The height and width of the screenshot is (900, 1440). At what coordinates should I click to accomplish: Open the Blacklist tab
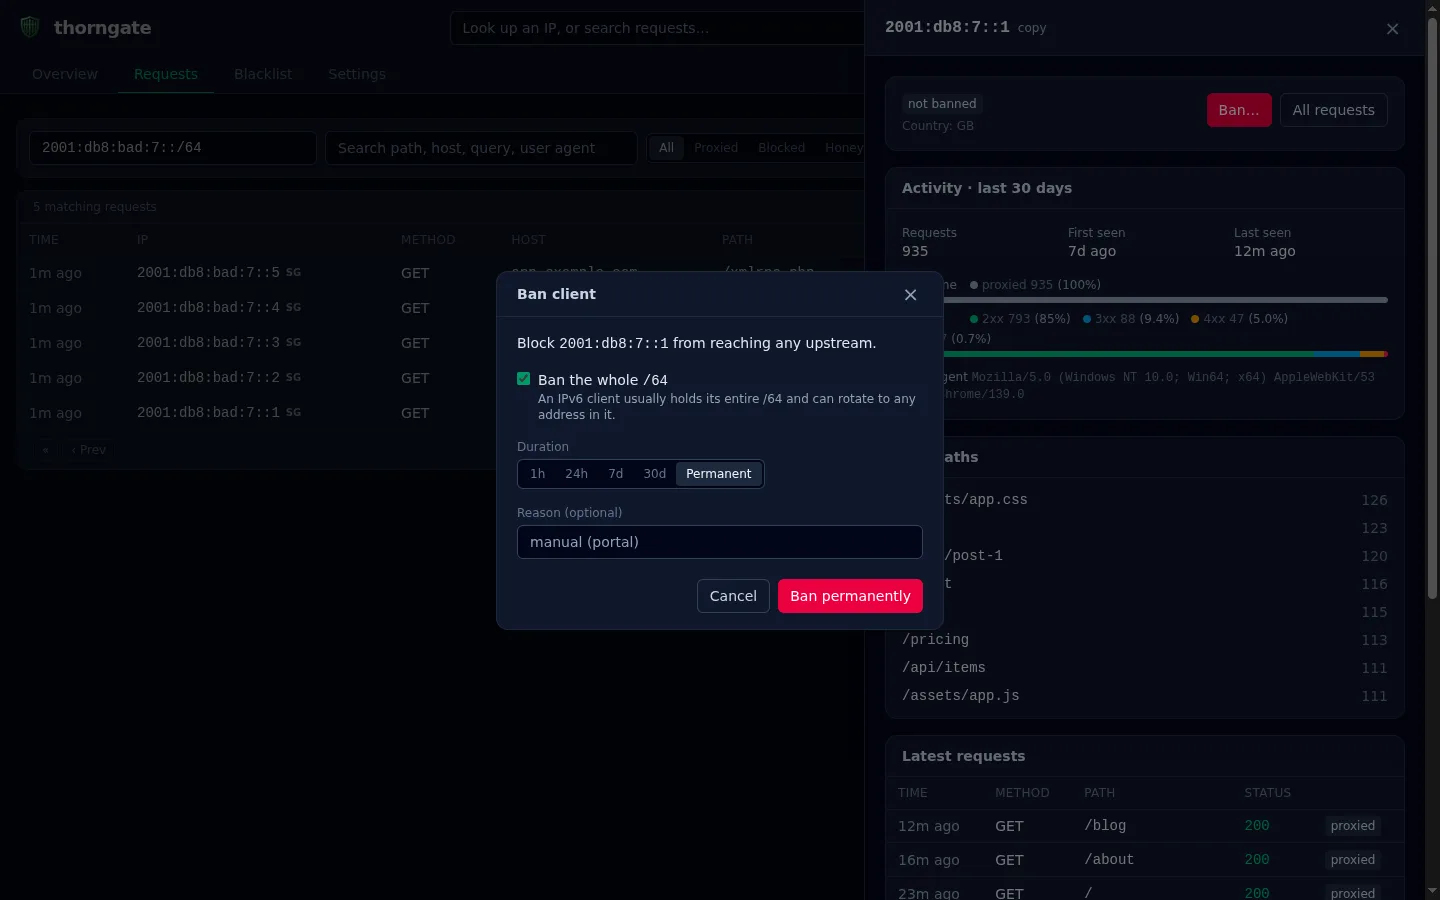point(263,74)
